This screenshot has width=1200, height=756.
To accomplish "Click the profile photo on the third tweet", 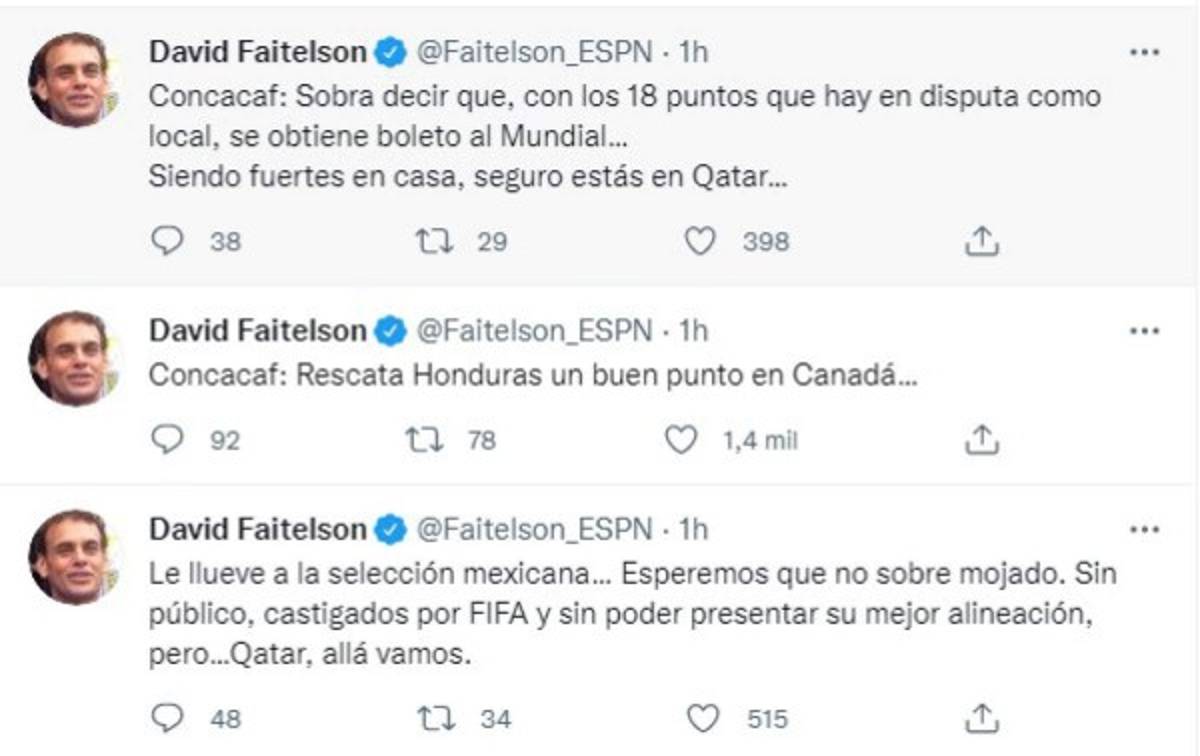I will pos(72,556).
